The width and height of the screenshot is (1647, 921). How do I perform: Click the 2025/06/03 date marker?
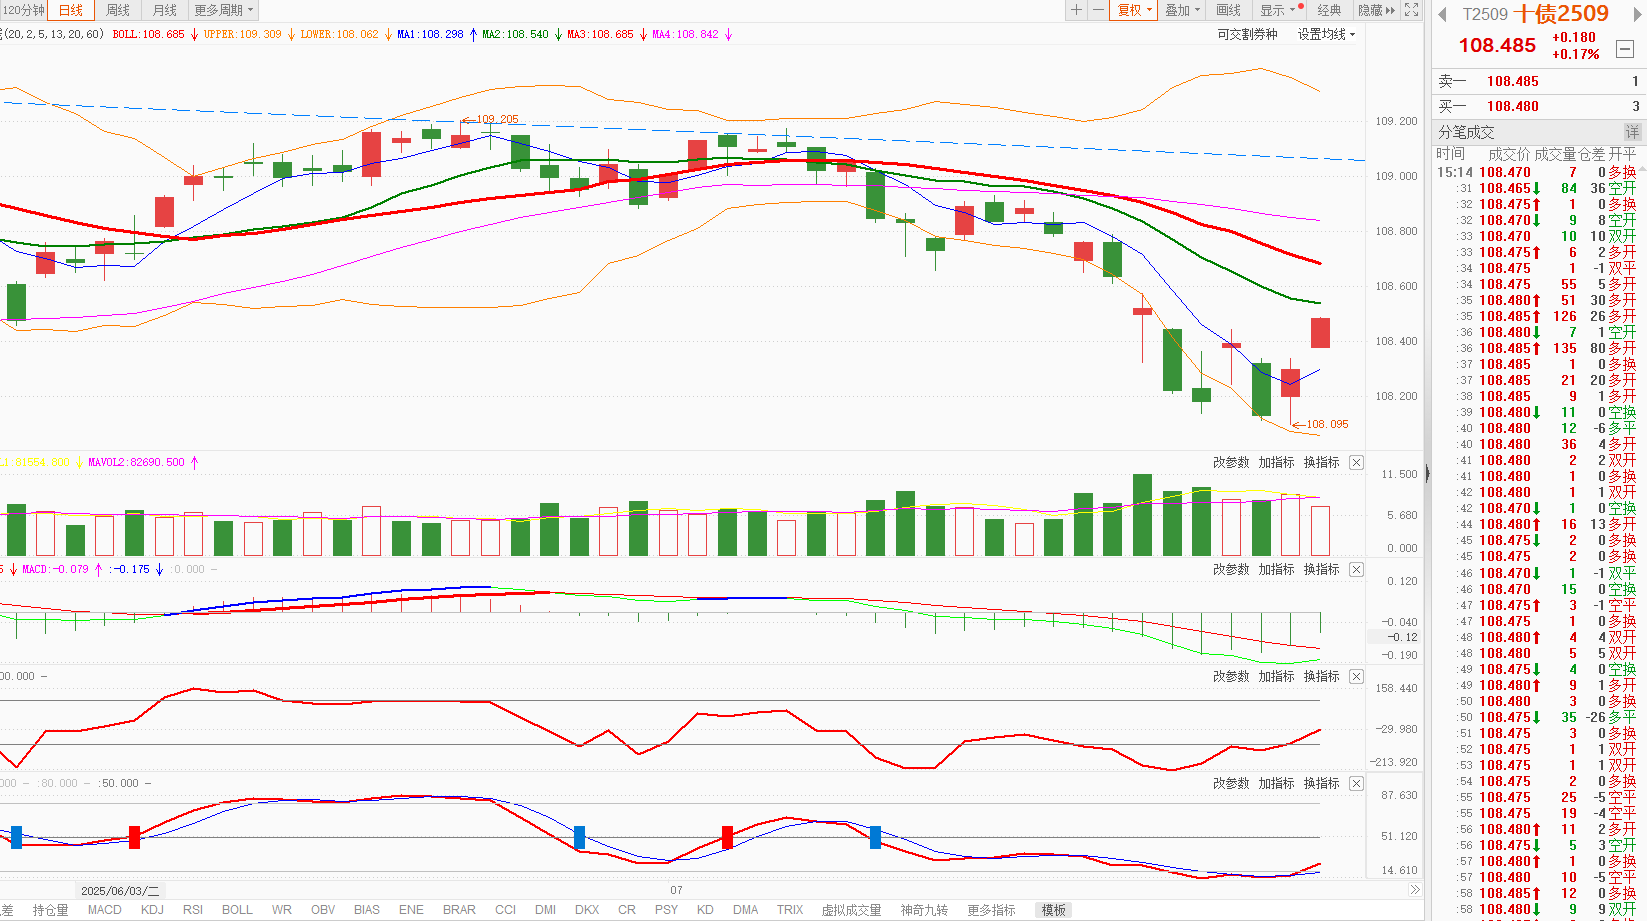[119, 890]
